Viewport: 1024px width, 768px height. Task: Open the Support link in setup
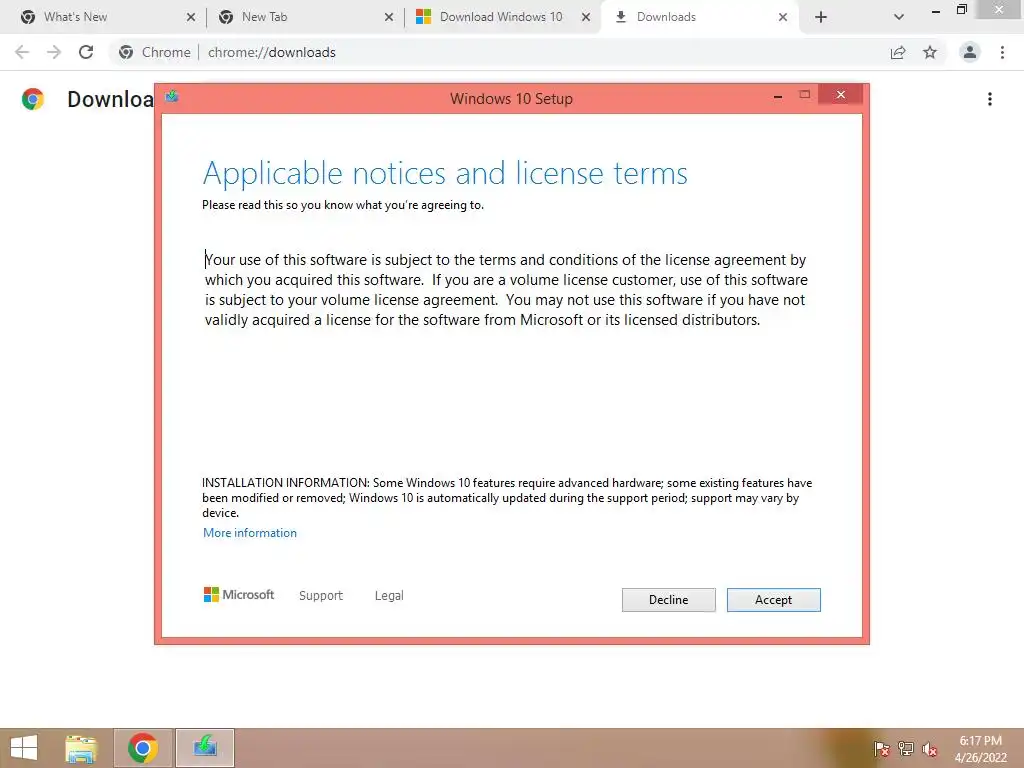[321, 596]
